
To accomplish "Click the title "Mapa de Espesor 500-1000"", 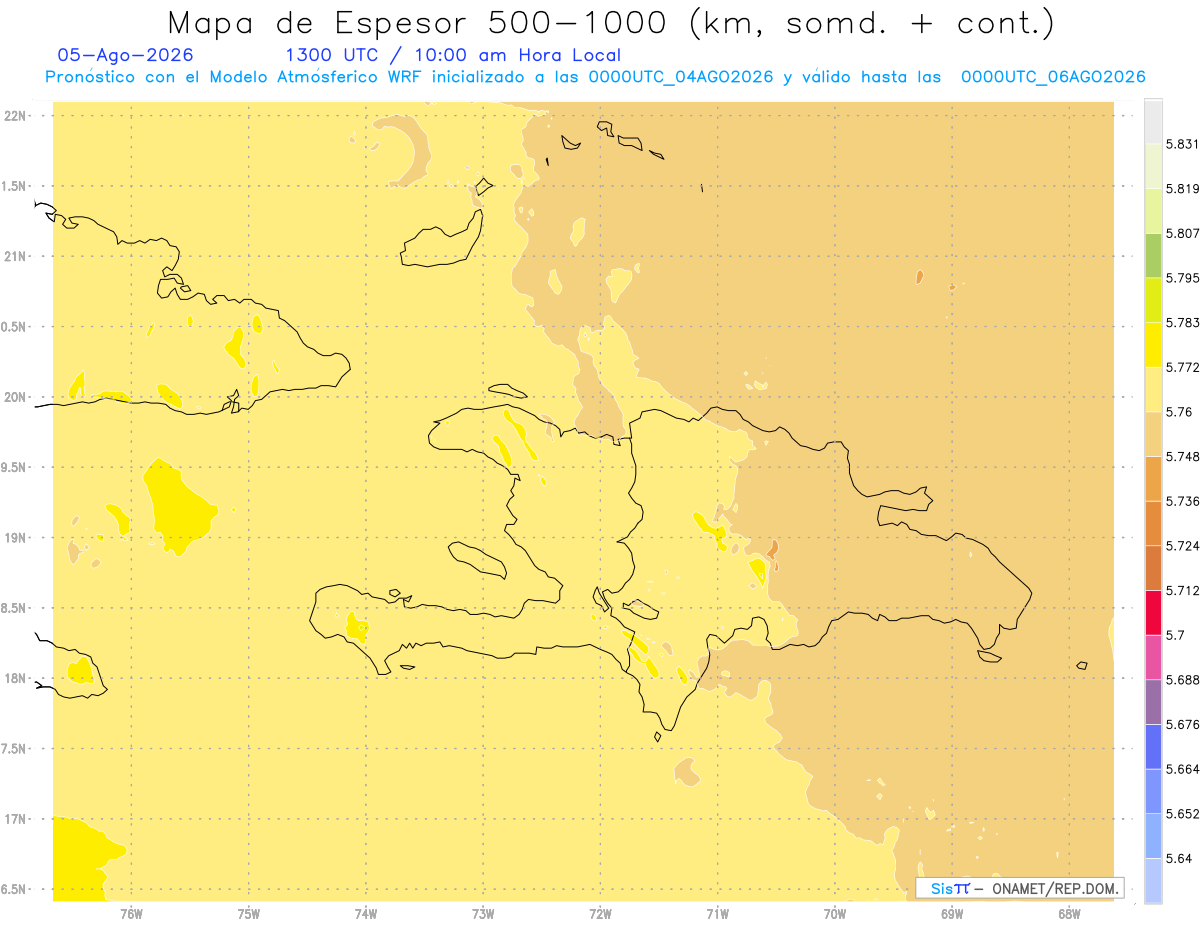I will (x=418, y=23).
